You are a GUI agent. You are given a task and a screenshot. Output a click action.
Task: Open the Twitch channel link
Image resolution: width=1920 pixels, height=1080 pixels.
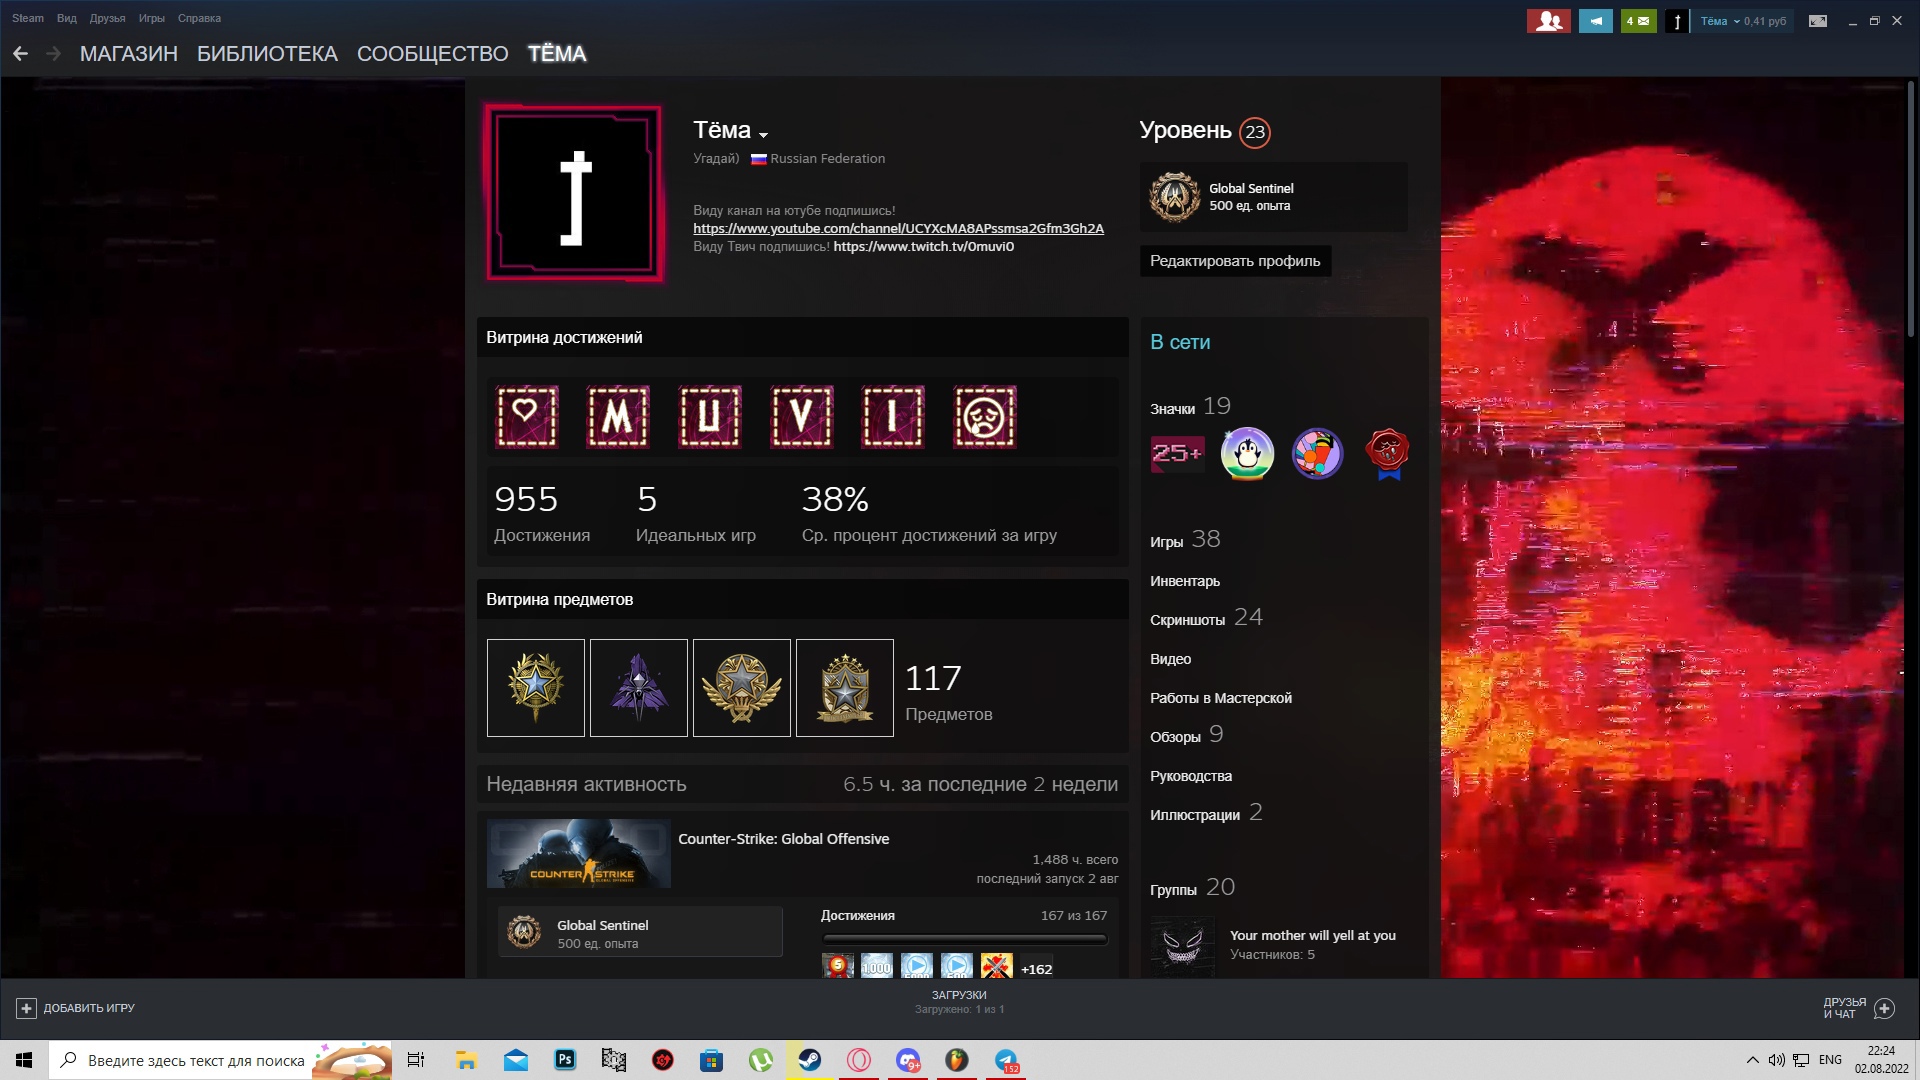coord(924,246)
